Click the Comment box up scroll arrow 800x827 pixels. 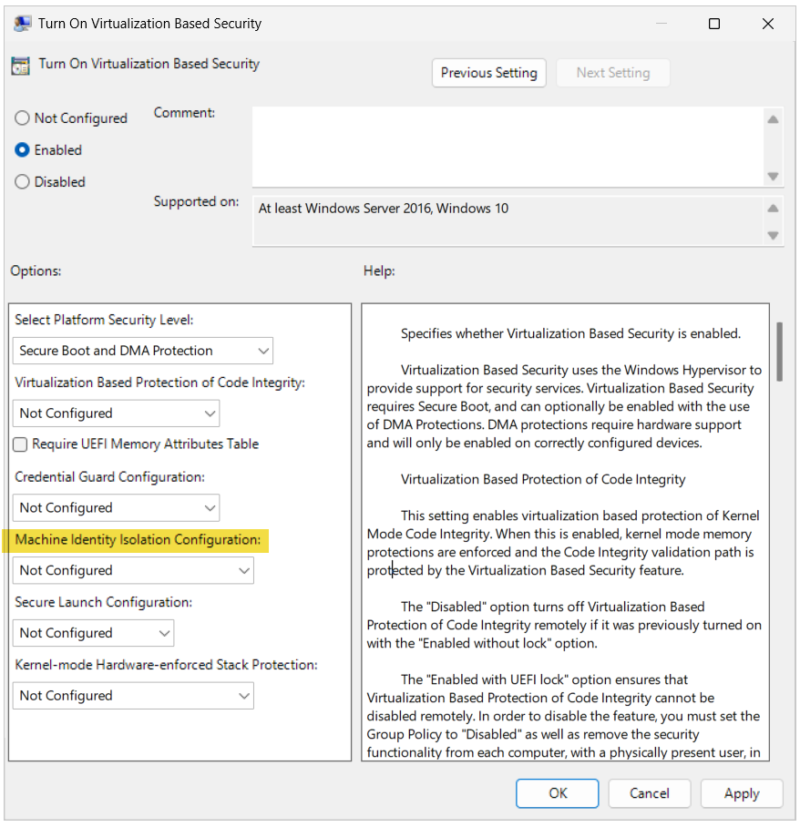[773, 119]
